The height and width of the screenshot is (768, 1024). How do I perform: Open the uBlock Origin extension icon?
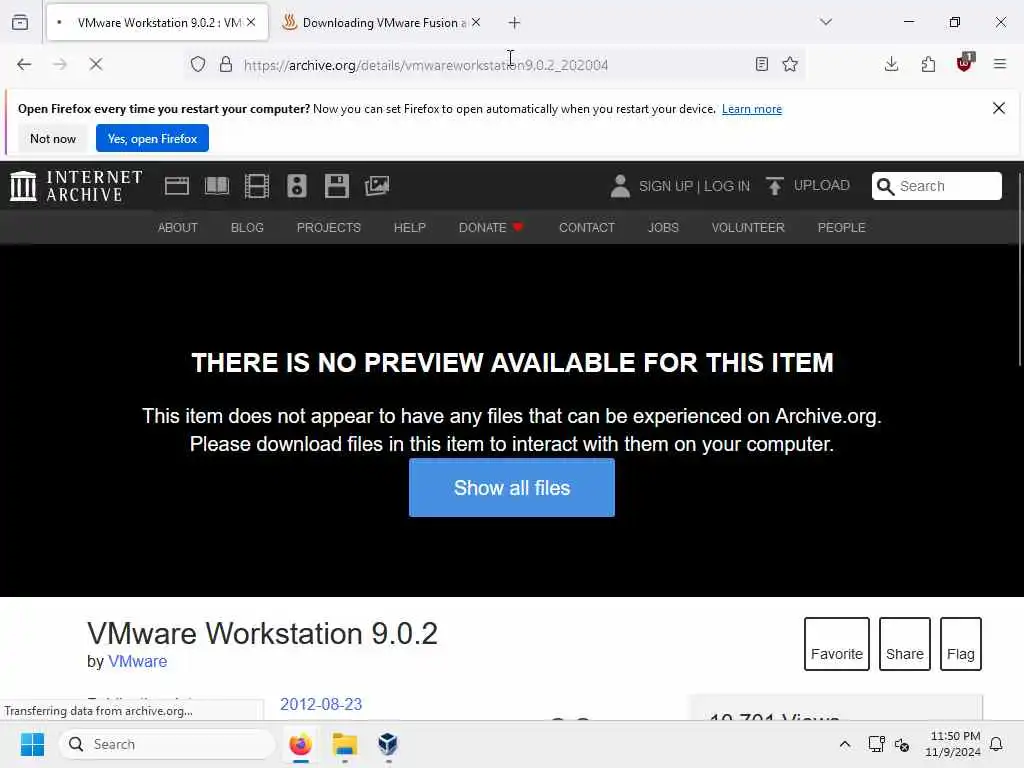(965, 63)
